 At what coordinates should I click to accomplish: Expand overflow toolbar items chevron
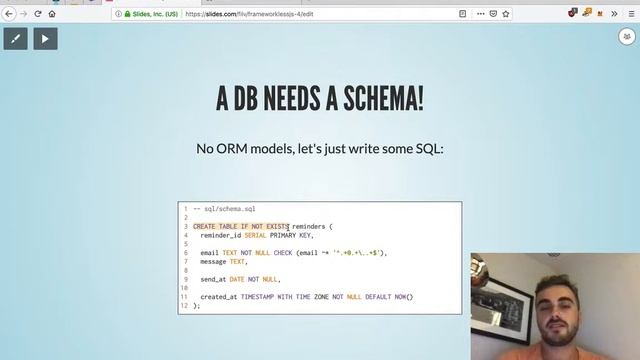coord(614,14)
